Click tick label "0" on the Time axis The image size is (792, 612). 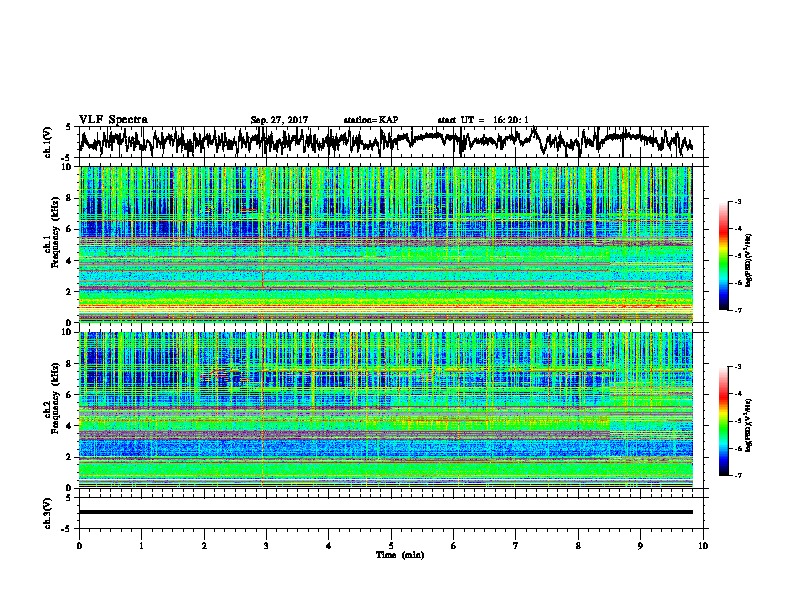point(79,546)
